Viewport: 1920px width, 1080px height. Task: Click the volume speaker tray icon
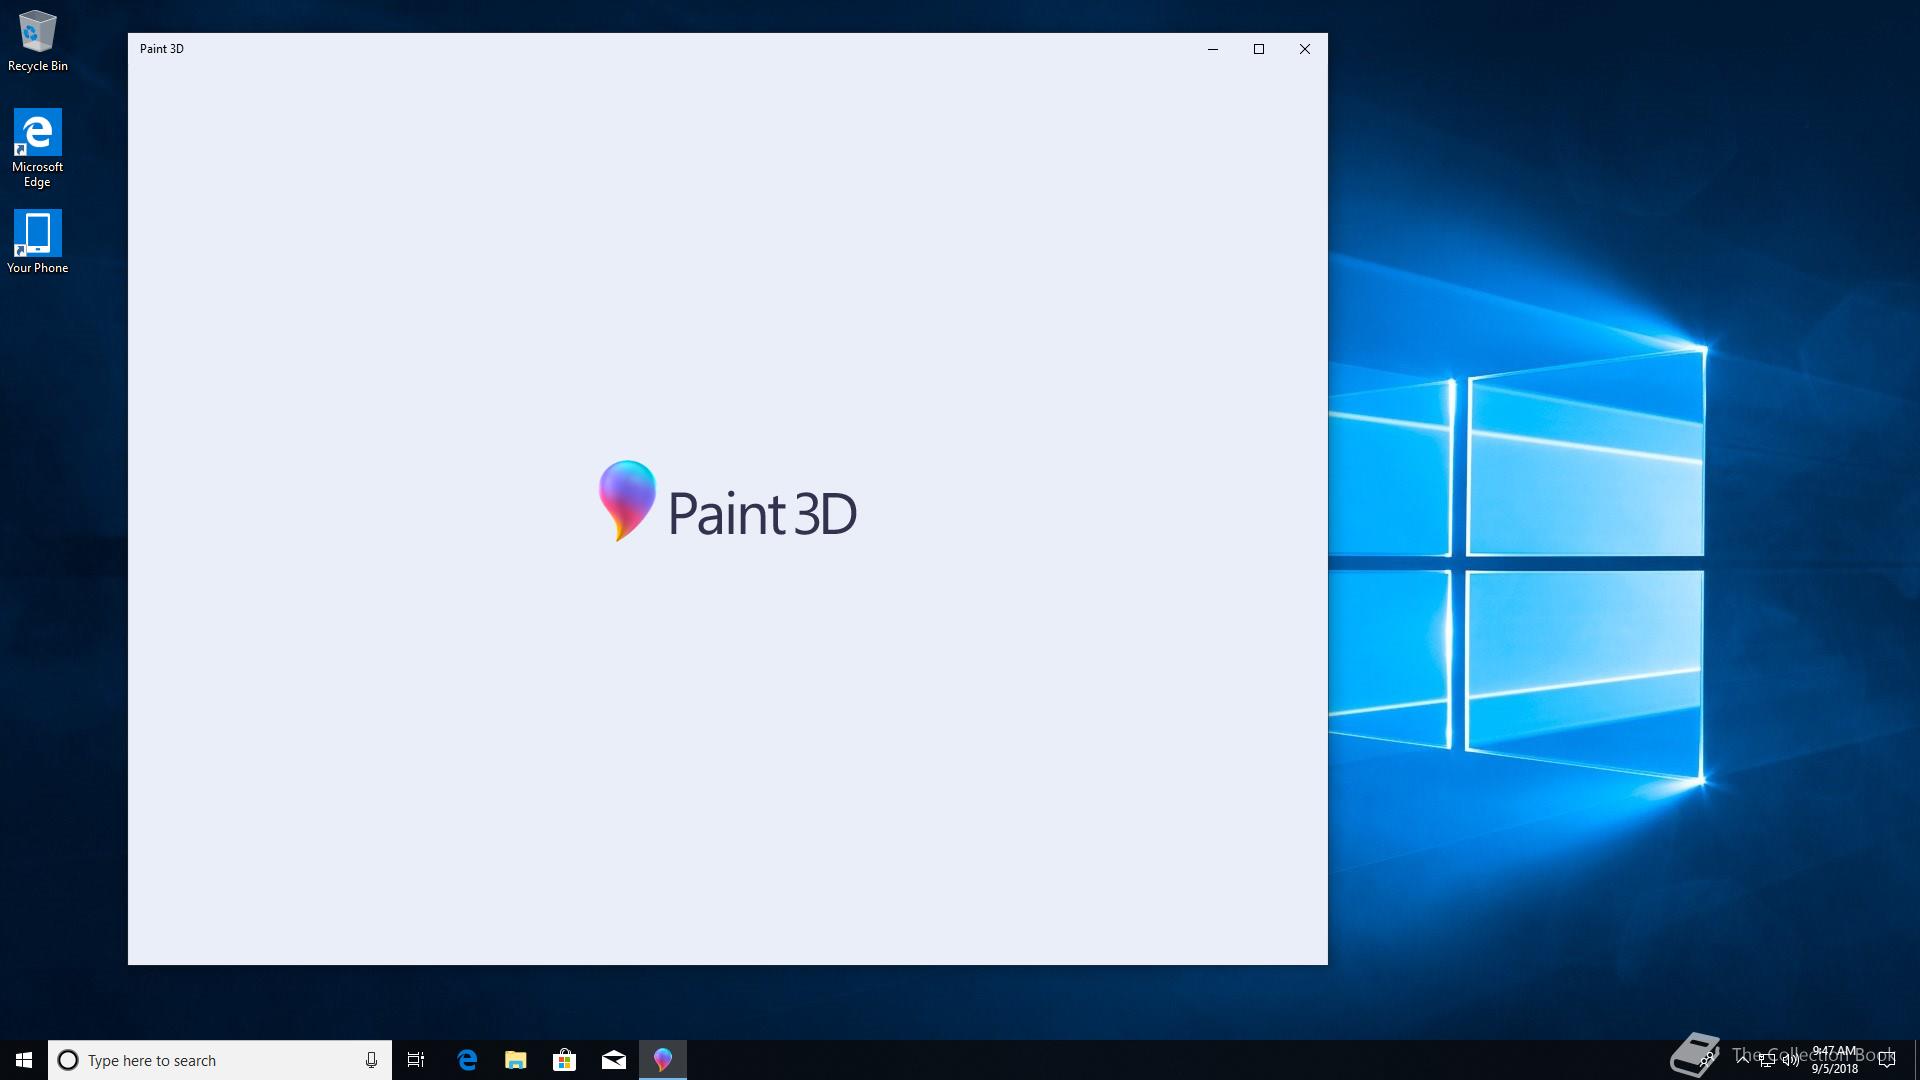coord(1790,1060)
